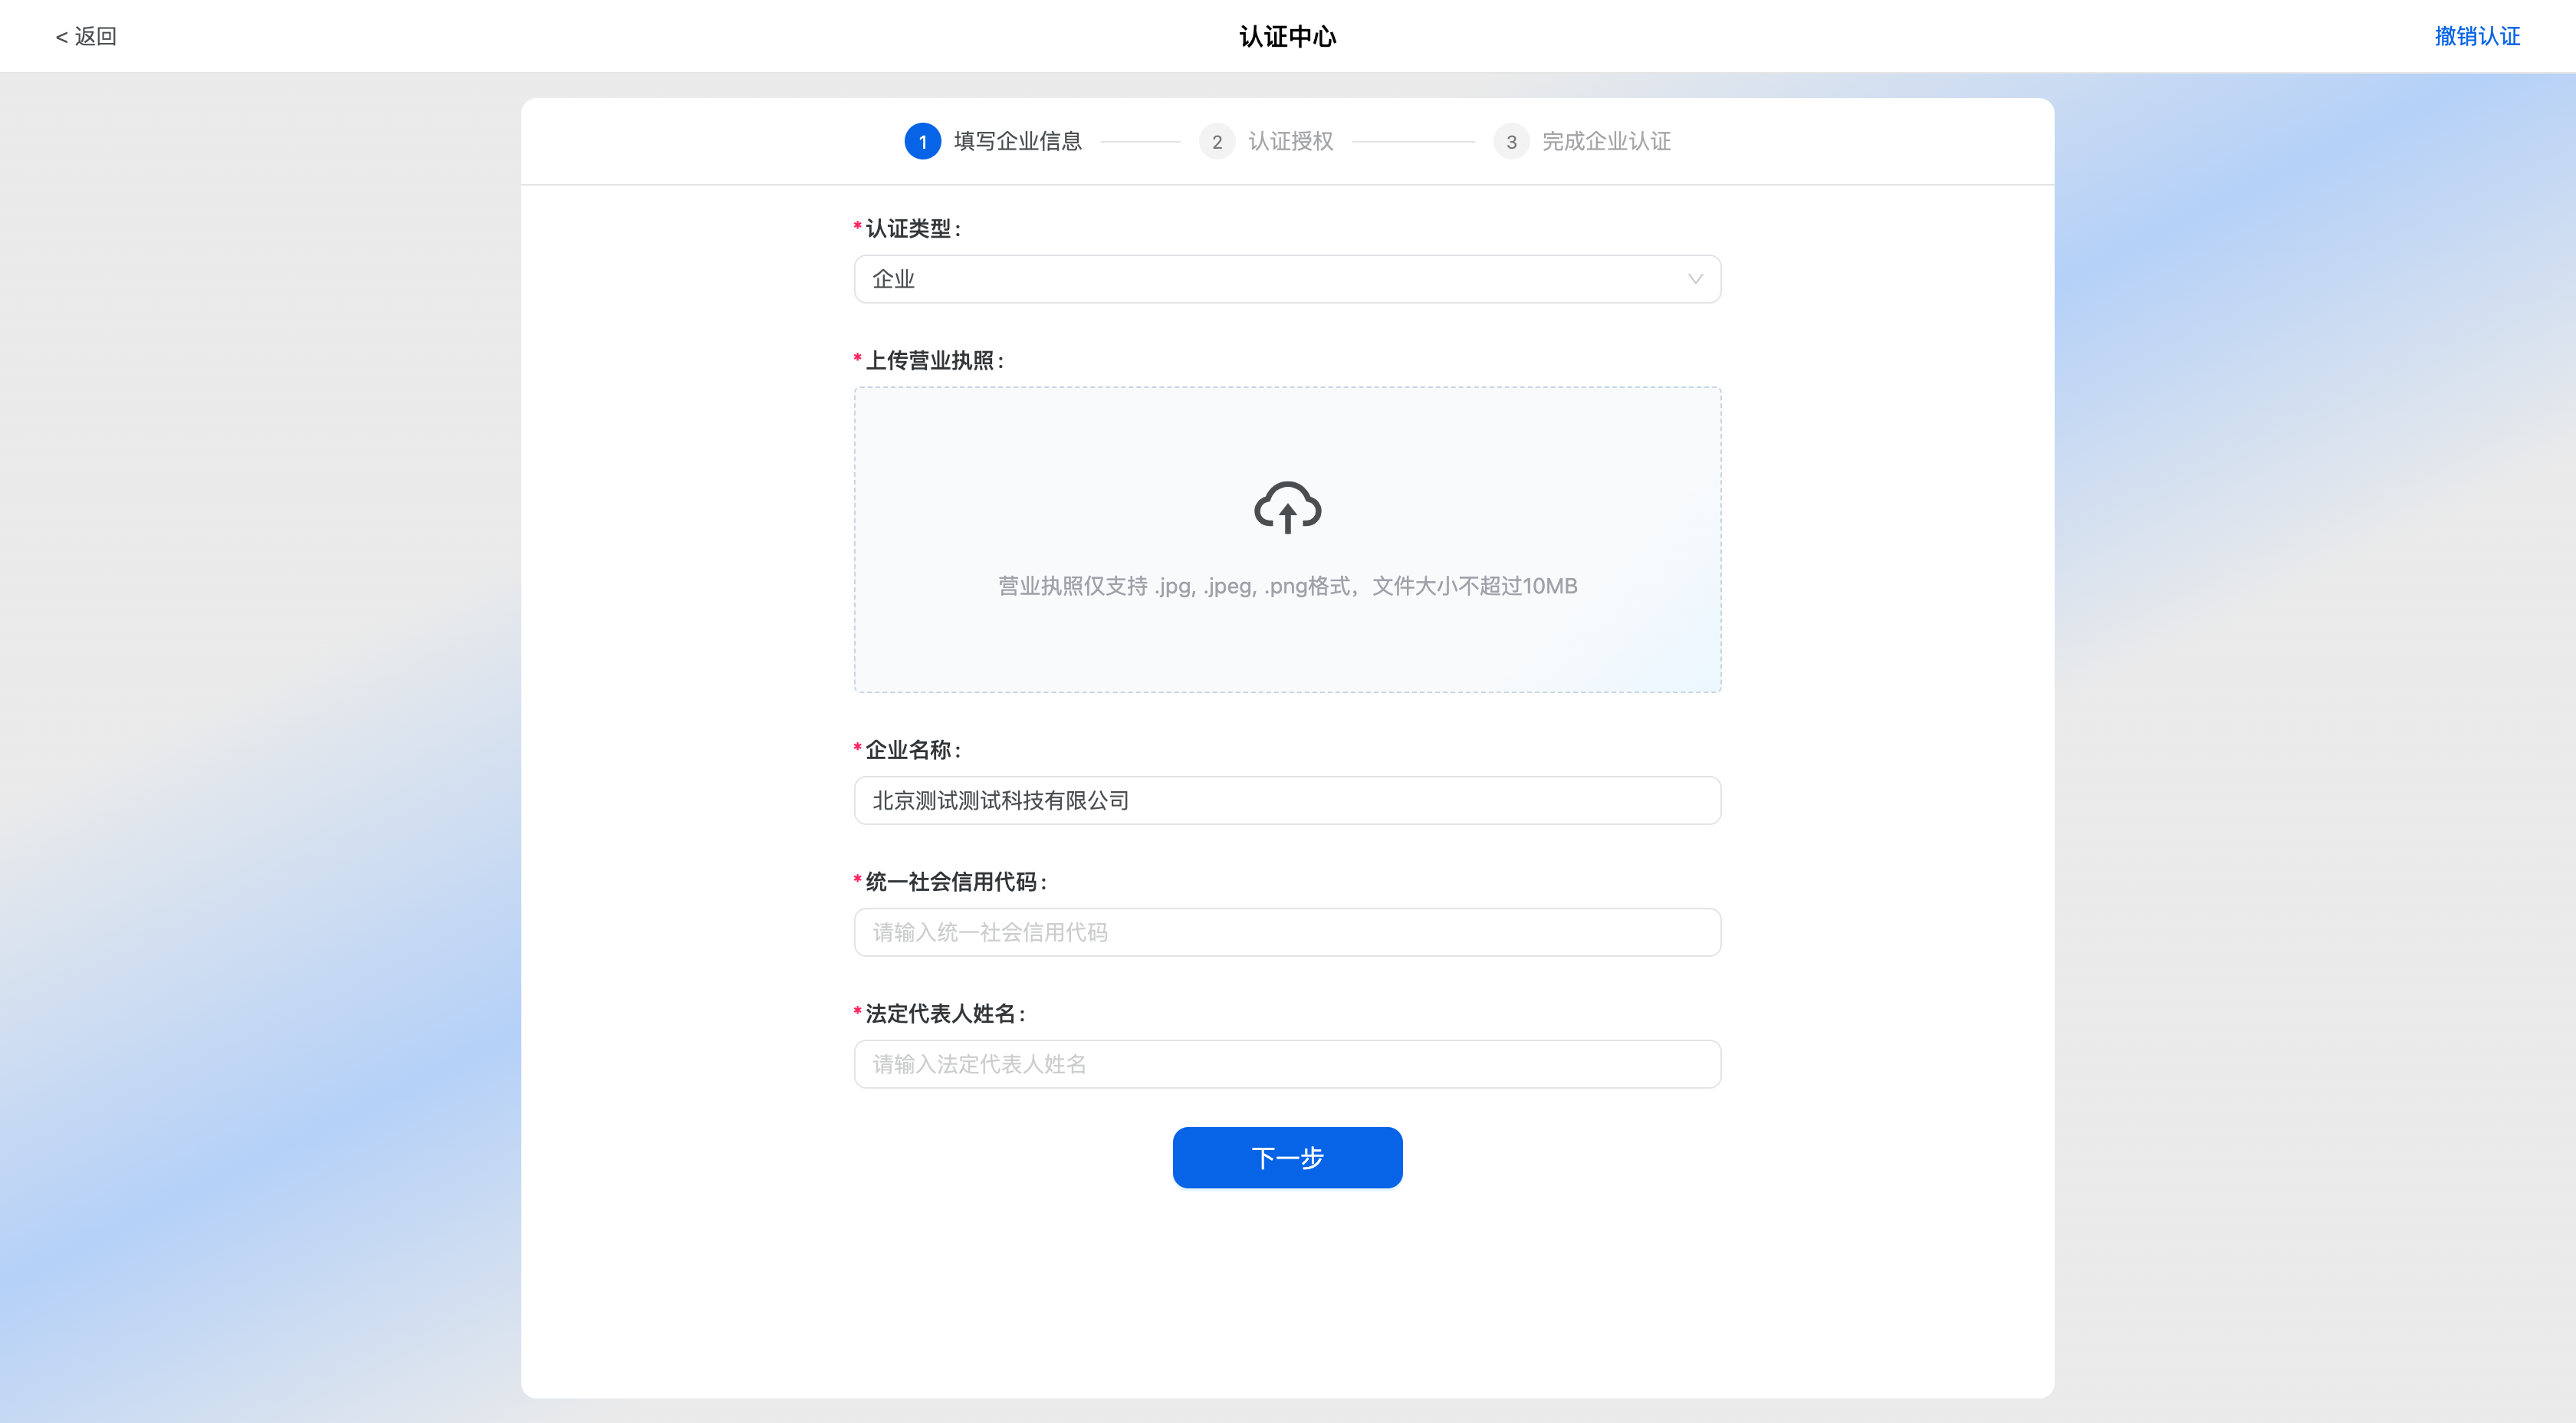This screenshot has width=2576, height=1423.
Task: Click 撤销认证 link at top right
Action: click(2477, 36)
